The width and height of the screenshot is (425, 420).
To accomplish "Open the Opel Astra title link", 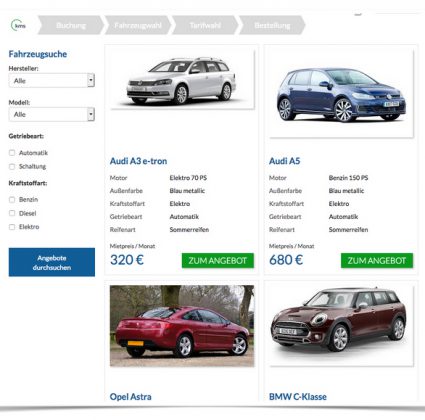I will [x=130, y=397].
